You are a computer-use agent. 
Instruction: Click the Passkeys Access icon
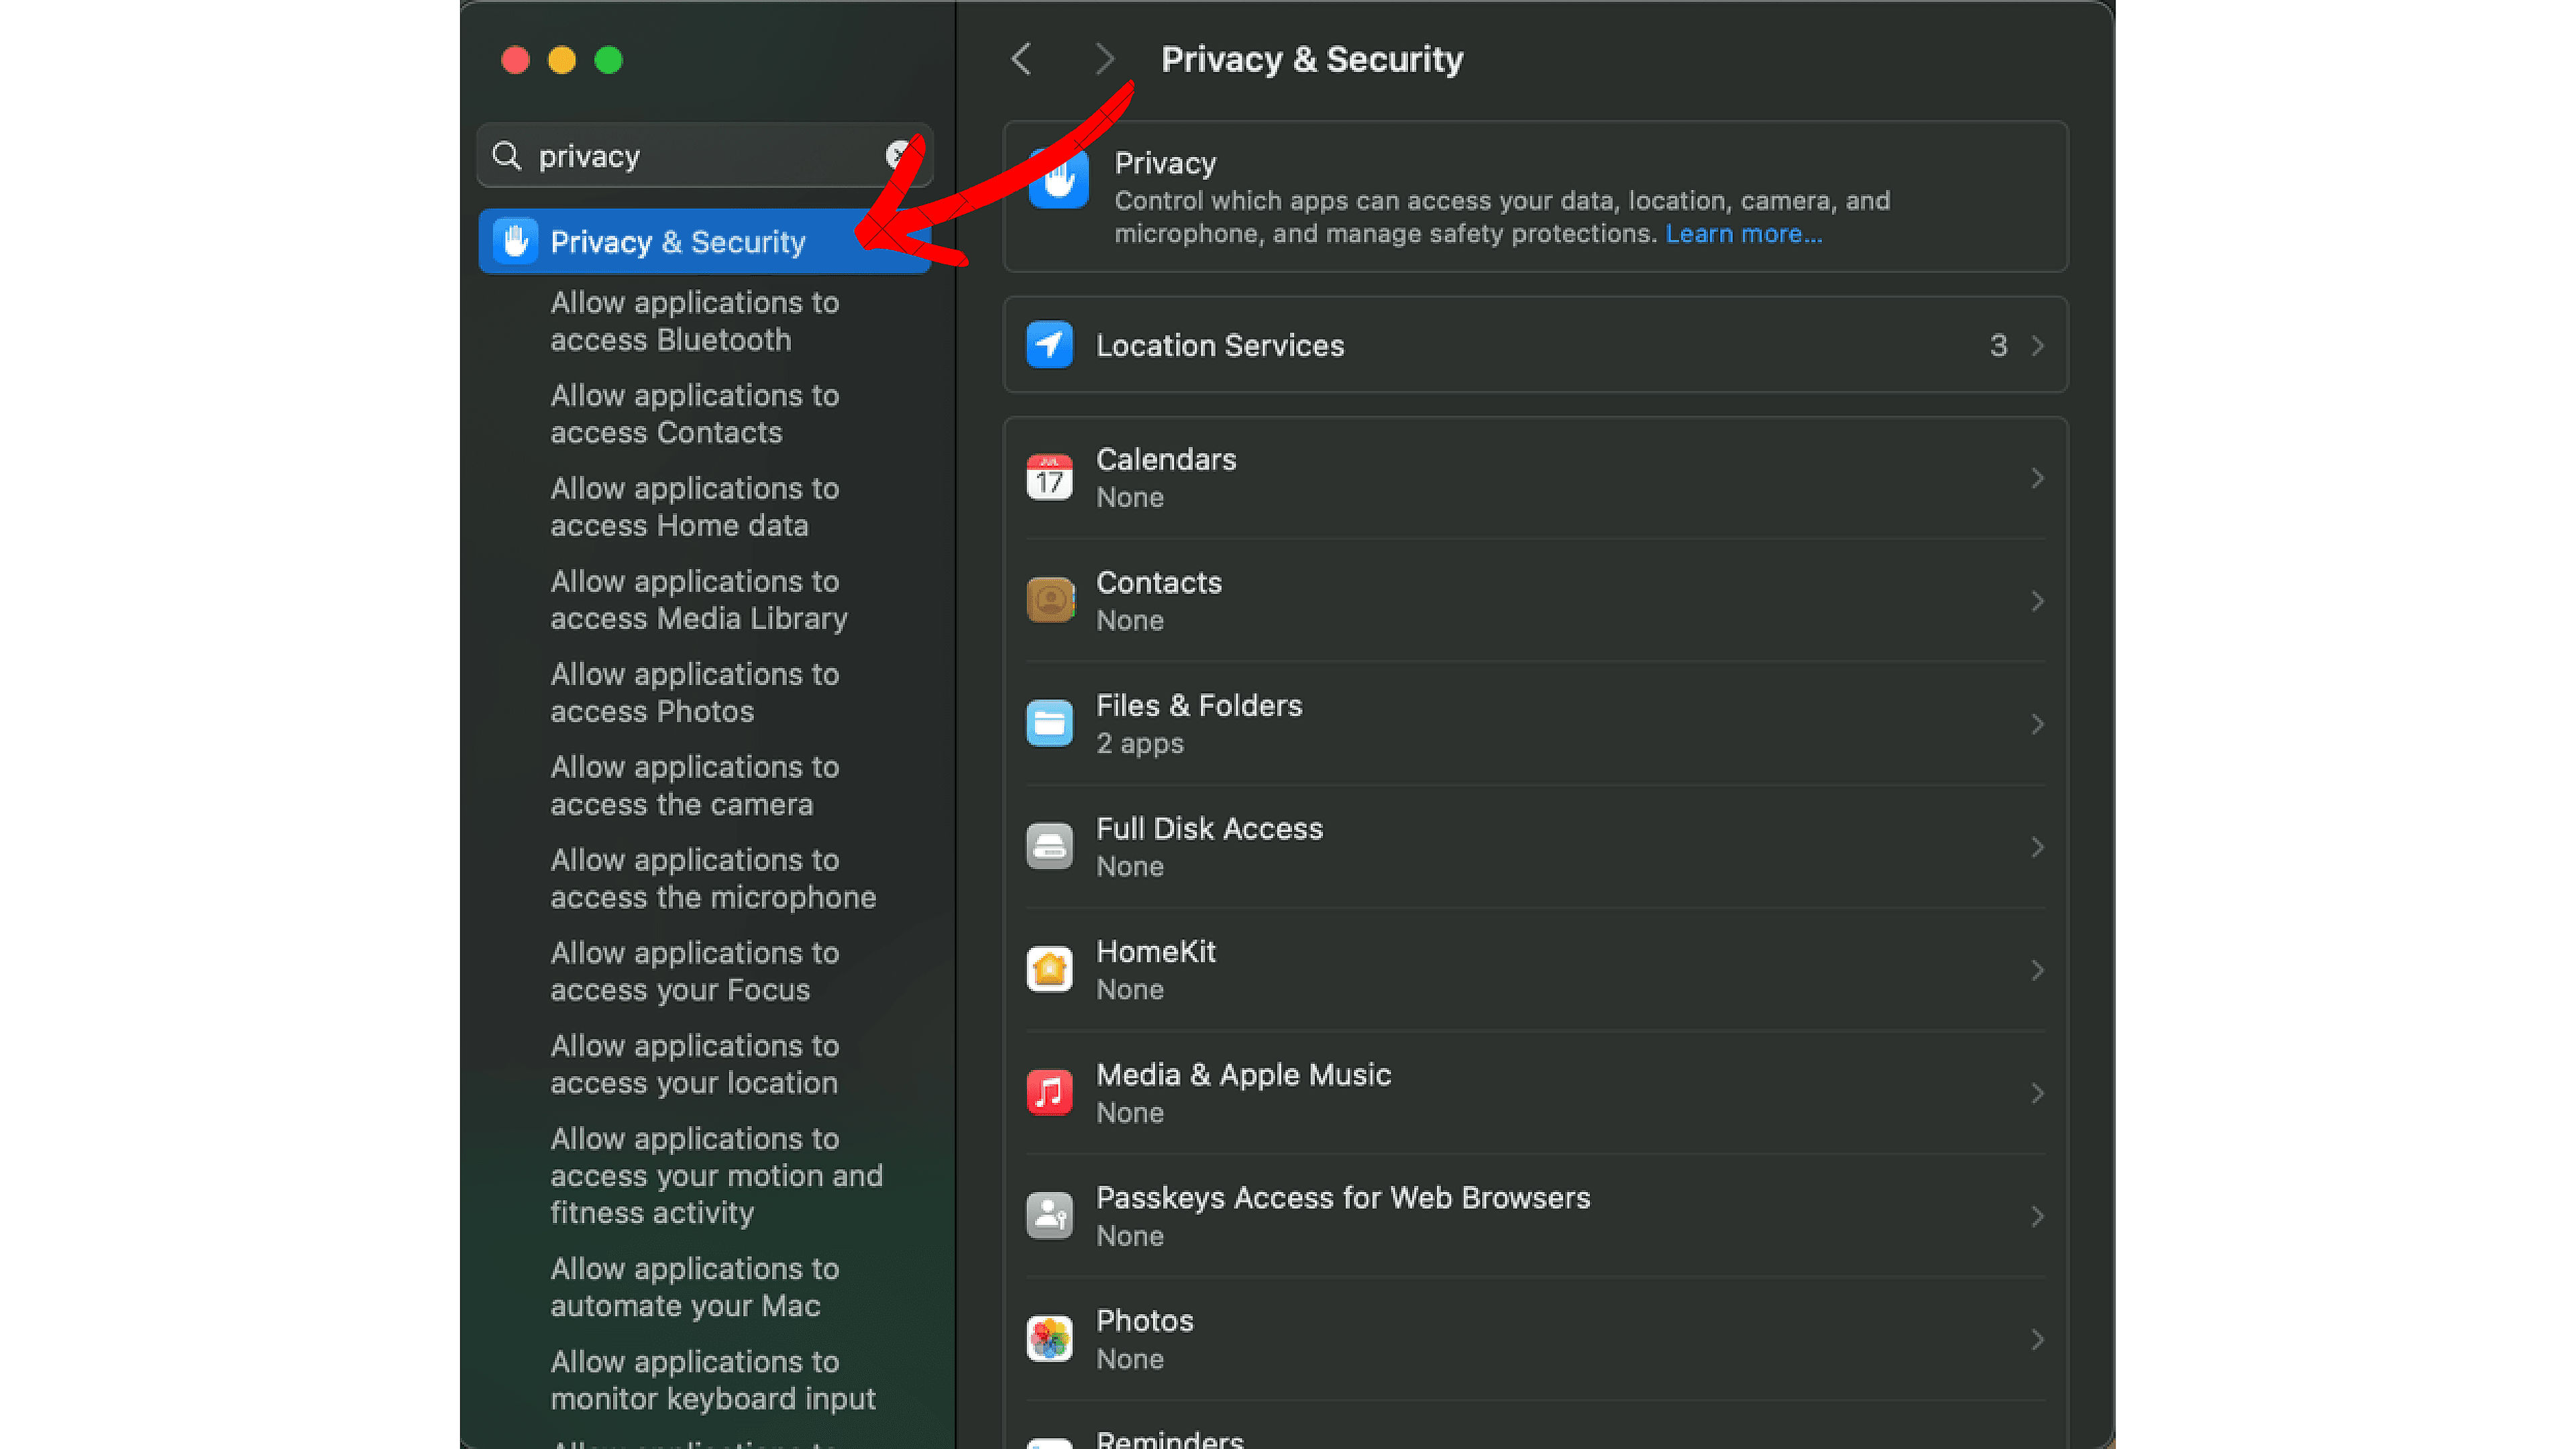tap(1049, 1216)
